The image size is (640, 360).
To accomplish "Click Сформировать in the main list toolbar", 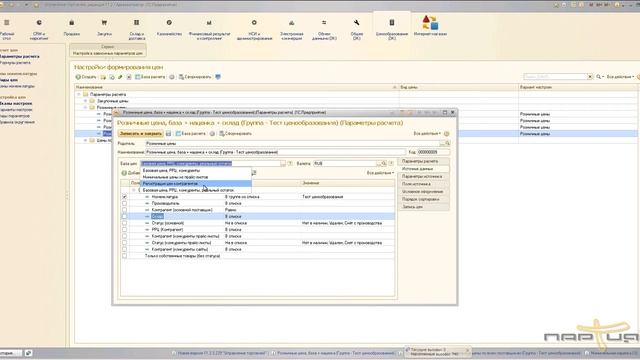I will click(x=195, y=77).
